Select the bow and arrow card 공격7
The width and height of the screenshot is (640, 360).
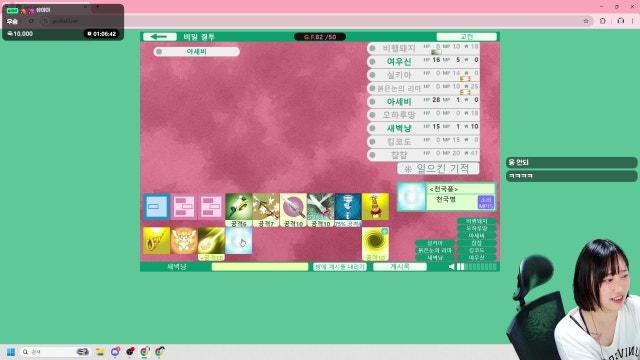[x=266, y=210]
